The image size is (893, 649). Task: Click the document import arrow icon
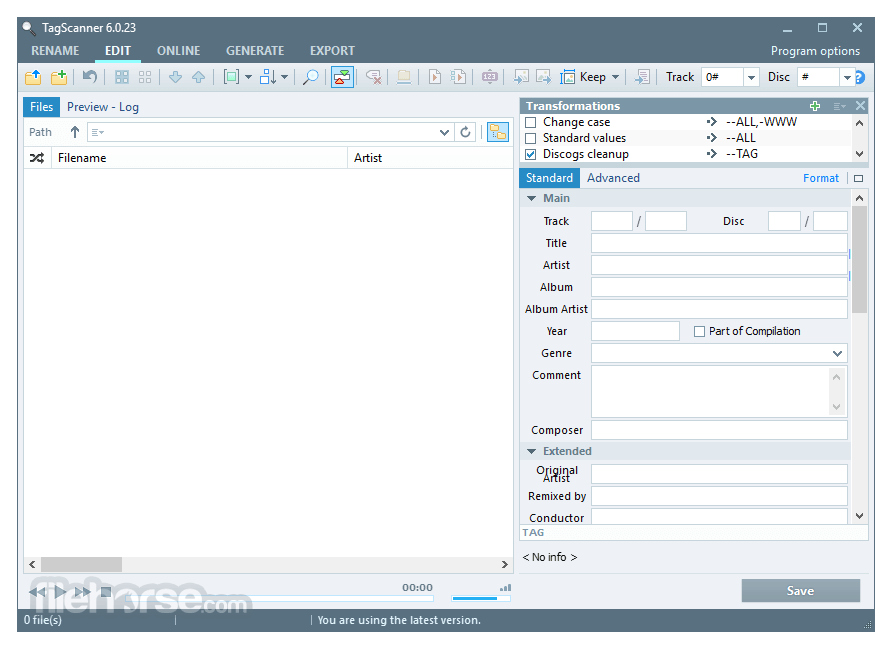642,77
